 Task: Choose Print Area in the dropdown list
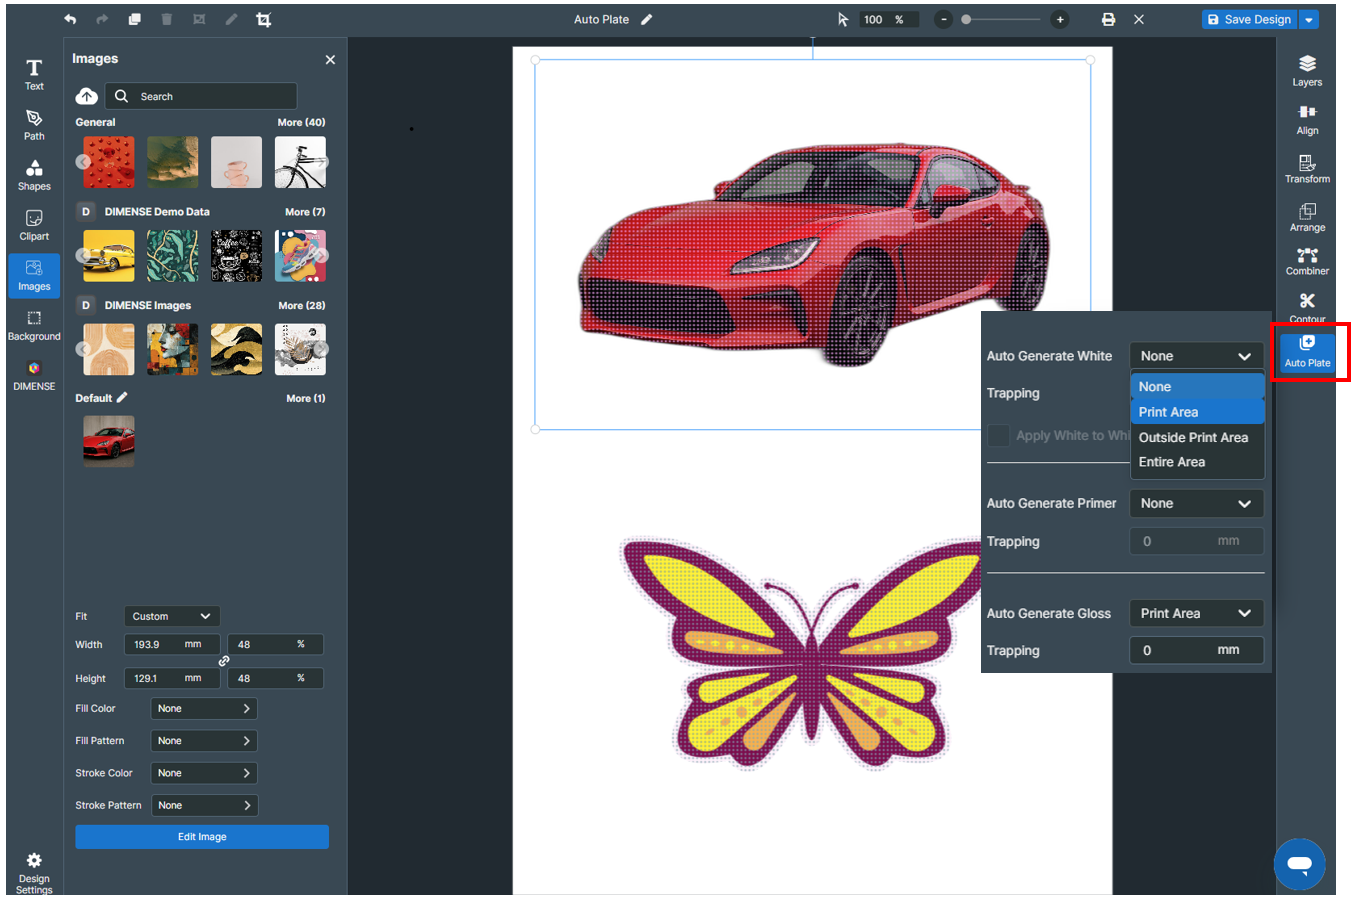(1196, 412)
